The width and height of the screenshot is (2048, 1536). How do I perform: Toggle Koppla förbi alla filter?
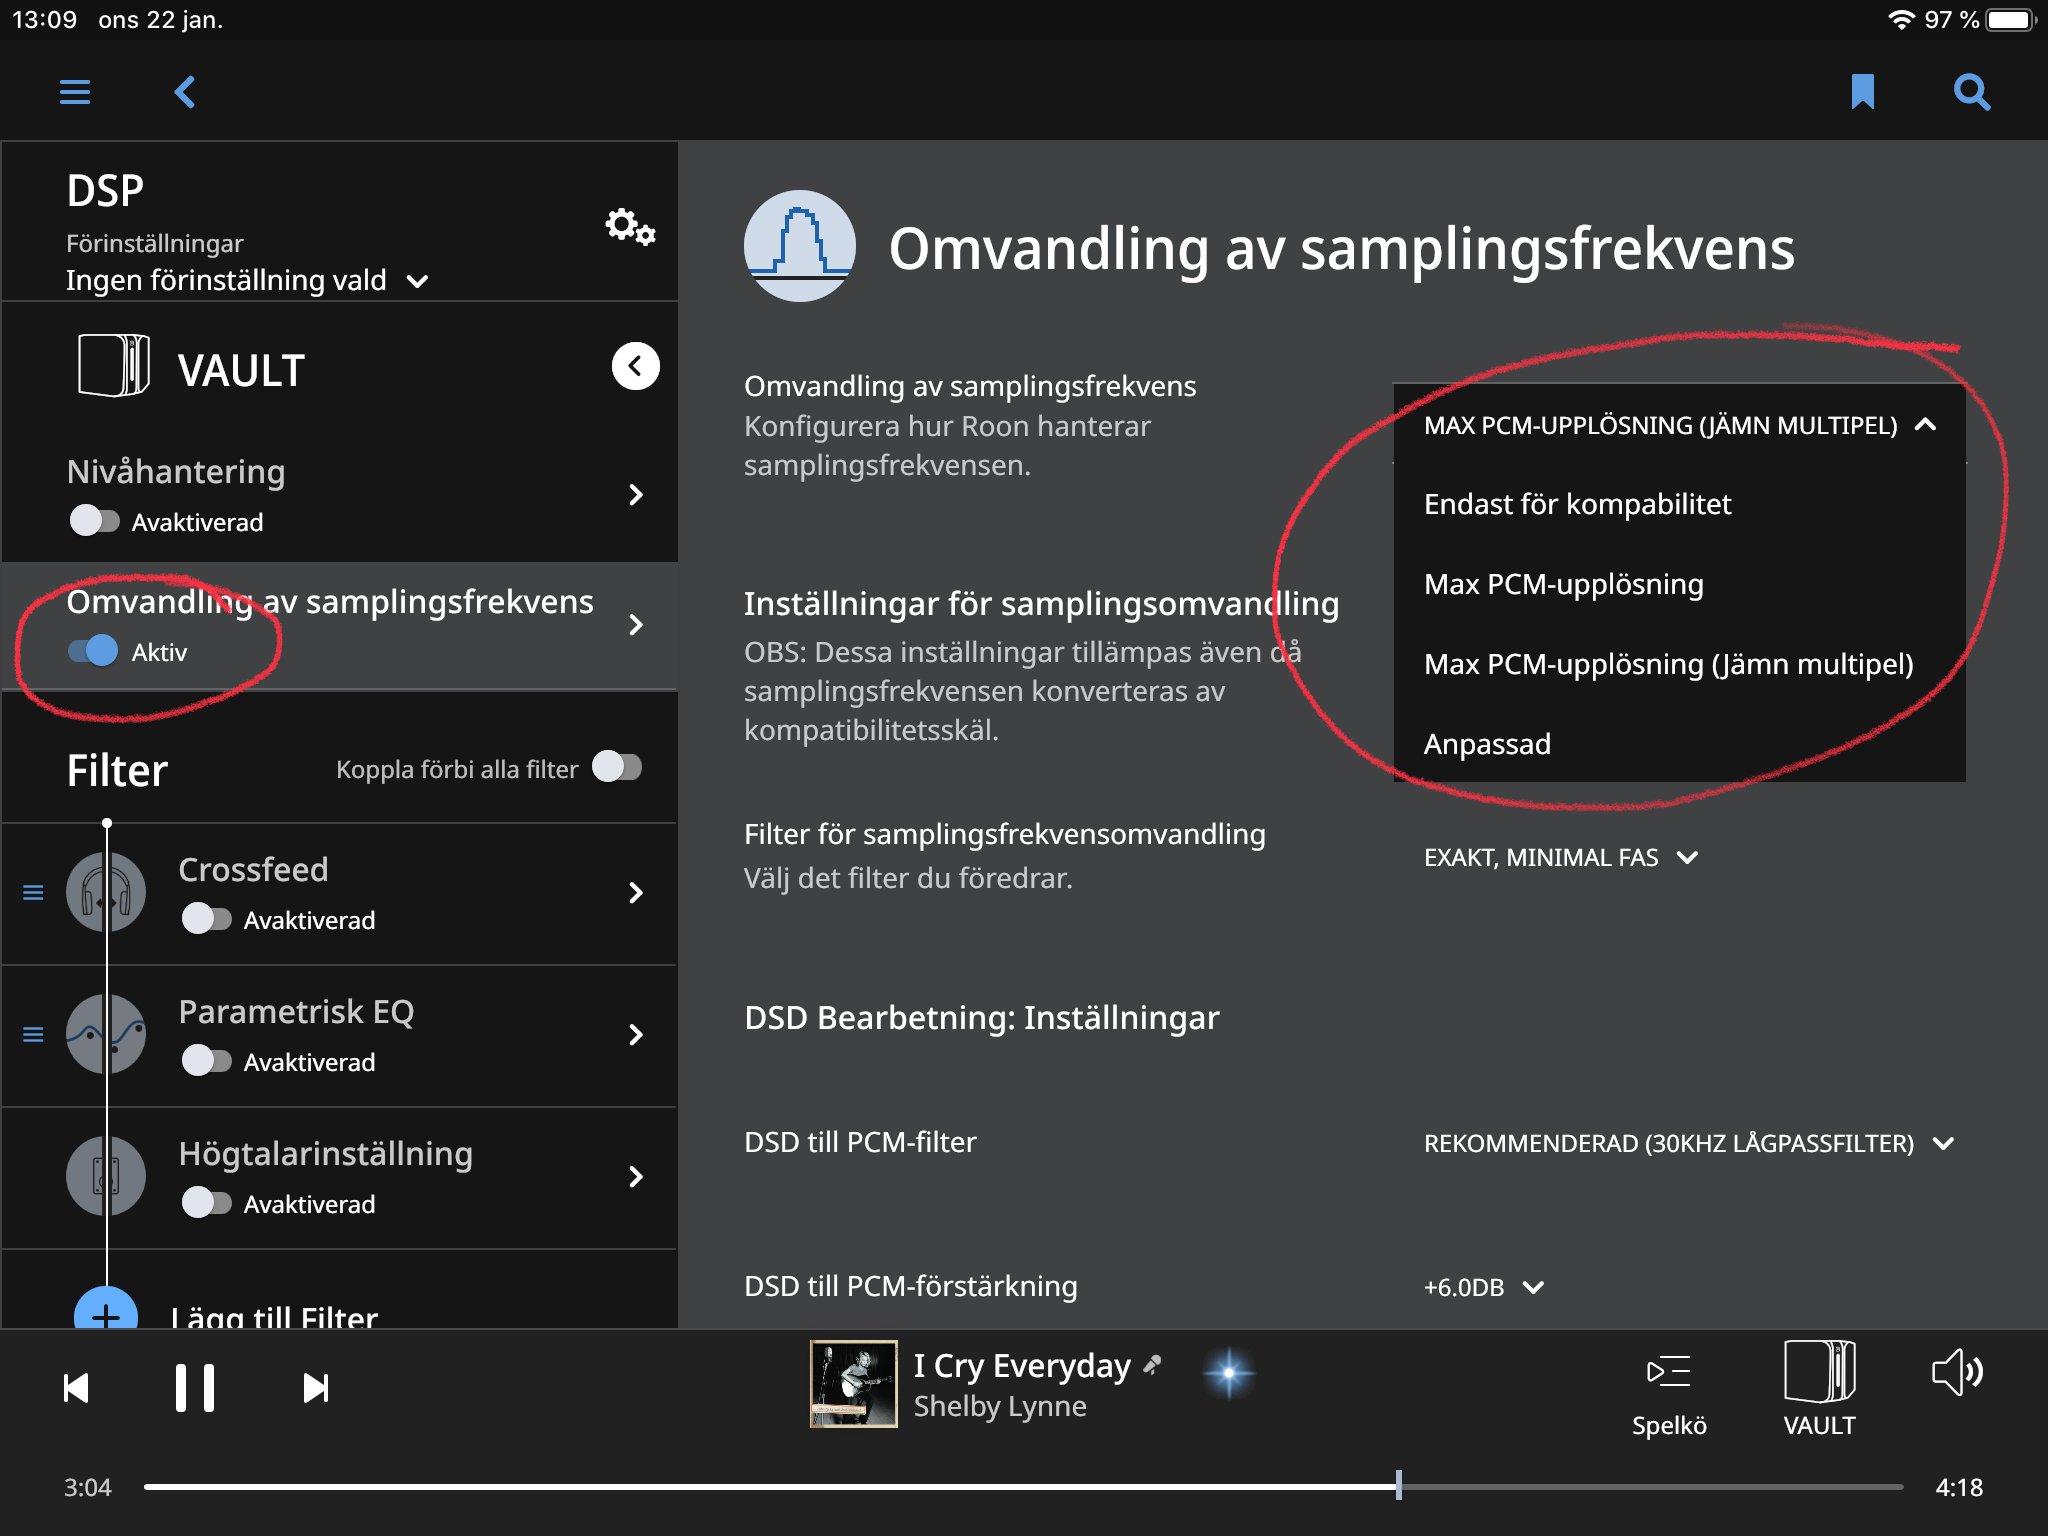[x=617, y=768]
